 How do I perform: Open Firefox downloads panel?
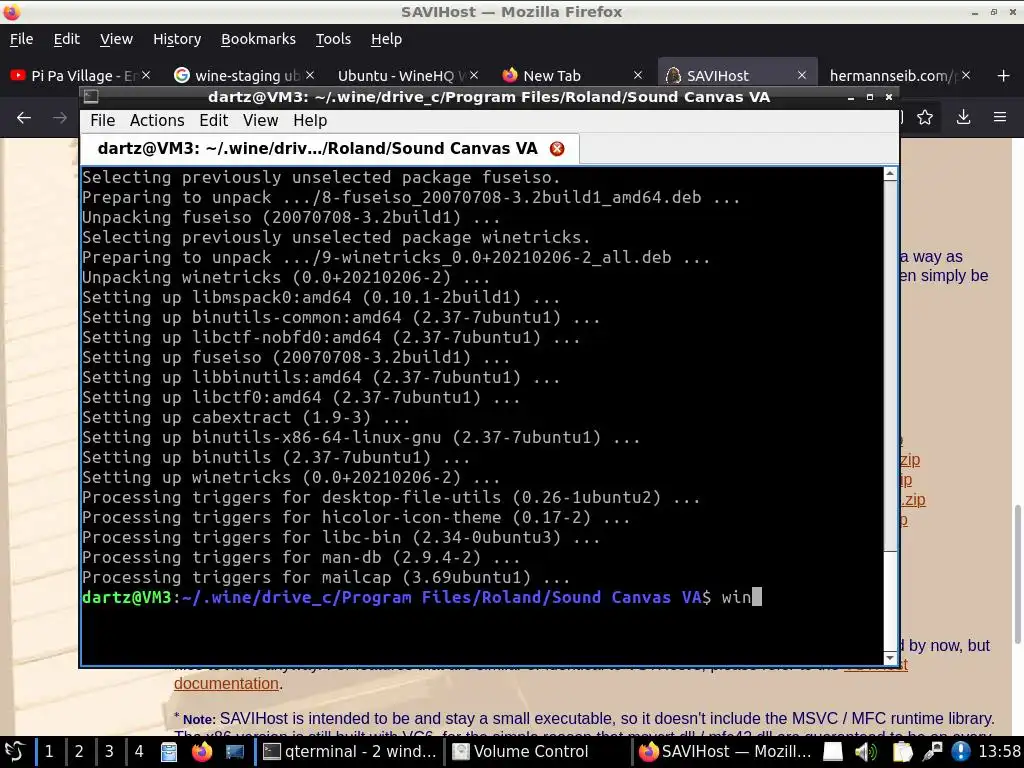click(x=963, y=118)
